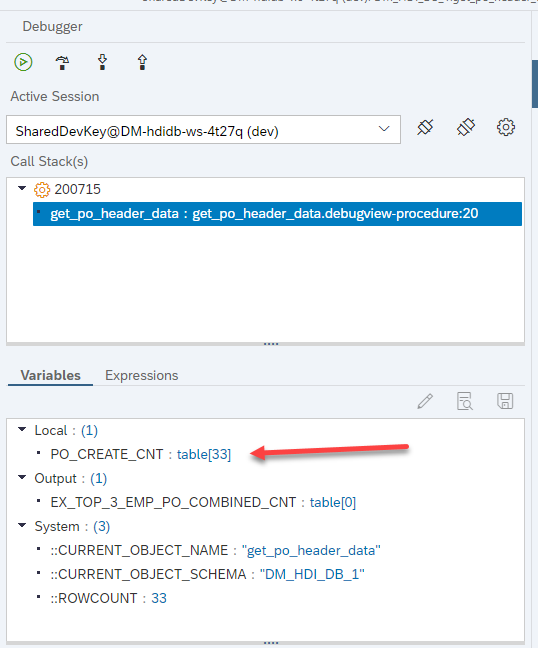538x648 pixels.
Task: Switch to the Expressions tab
Action: click(x=141, y=375)
